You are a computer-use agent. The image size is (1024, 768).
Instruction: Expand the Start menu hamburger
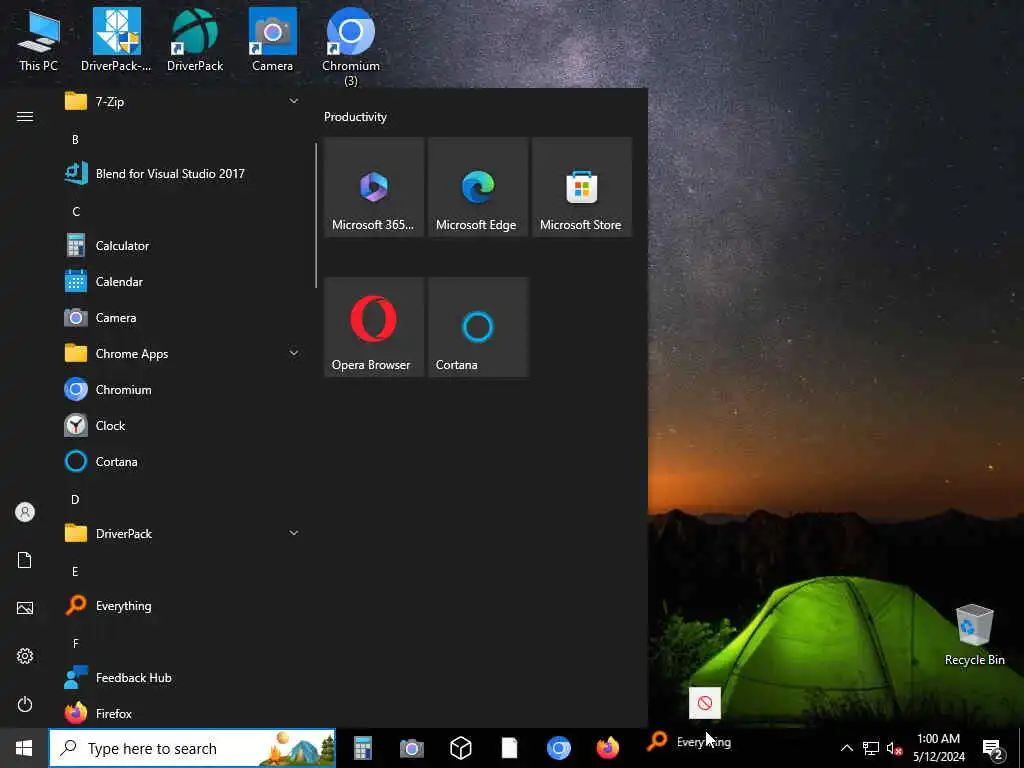pos(25,116)
